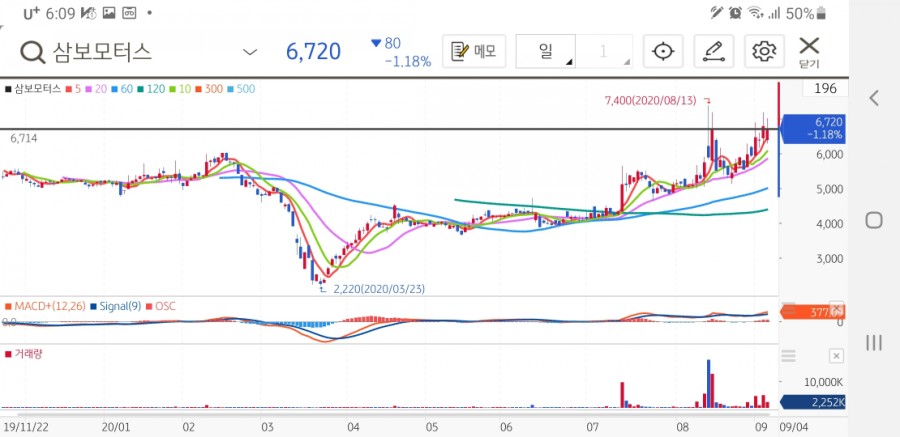
Task: Tap the 6,720 current price text
Action: [x=313, y=52]
